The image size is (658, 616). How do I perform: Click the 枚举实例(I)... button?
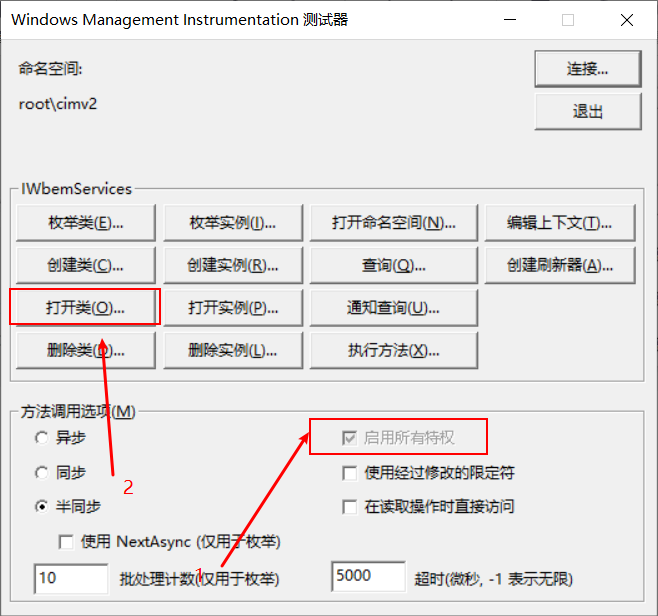pos(232,222)
